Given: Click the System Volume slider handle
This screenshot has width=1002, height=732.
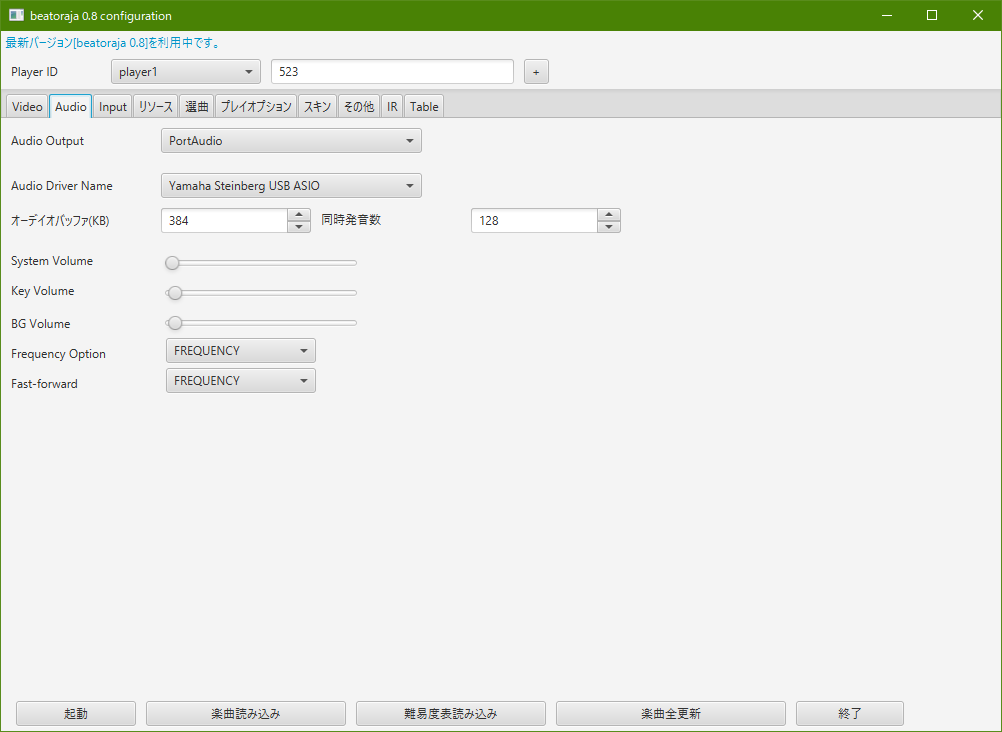Looking at the screenshot, I should (172, 263).
